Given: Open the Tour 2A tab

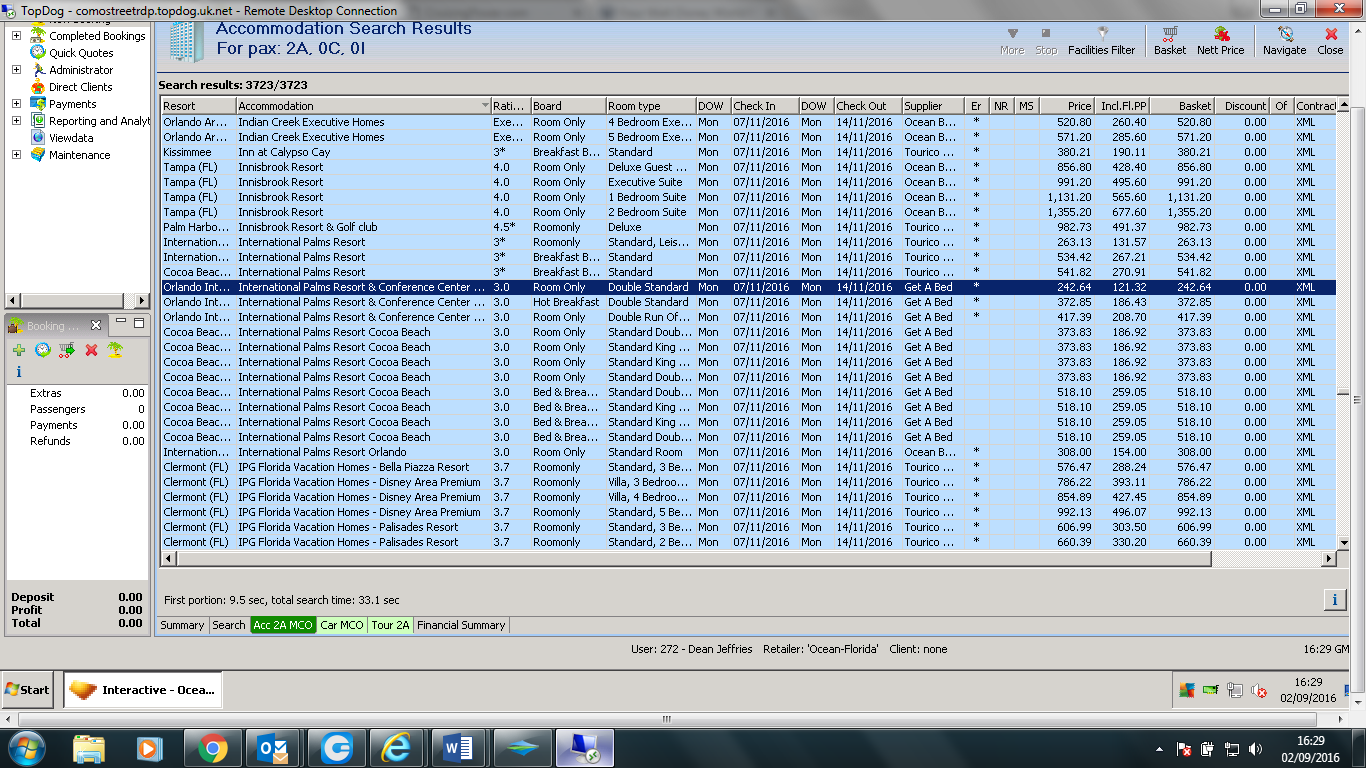Looking at the screenshot, I should pyautogui.click(x=390, y=625).
